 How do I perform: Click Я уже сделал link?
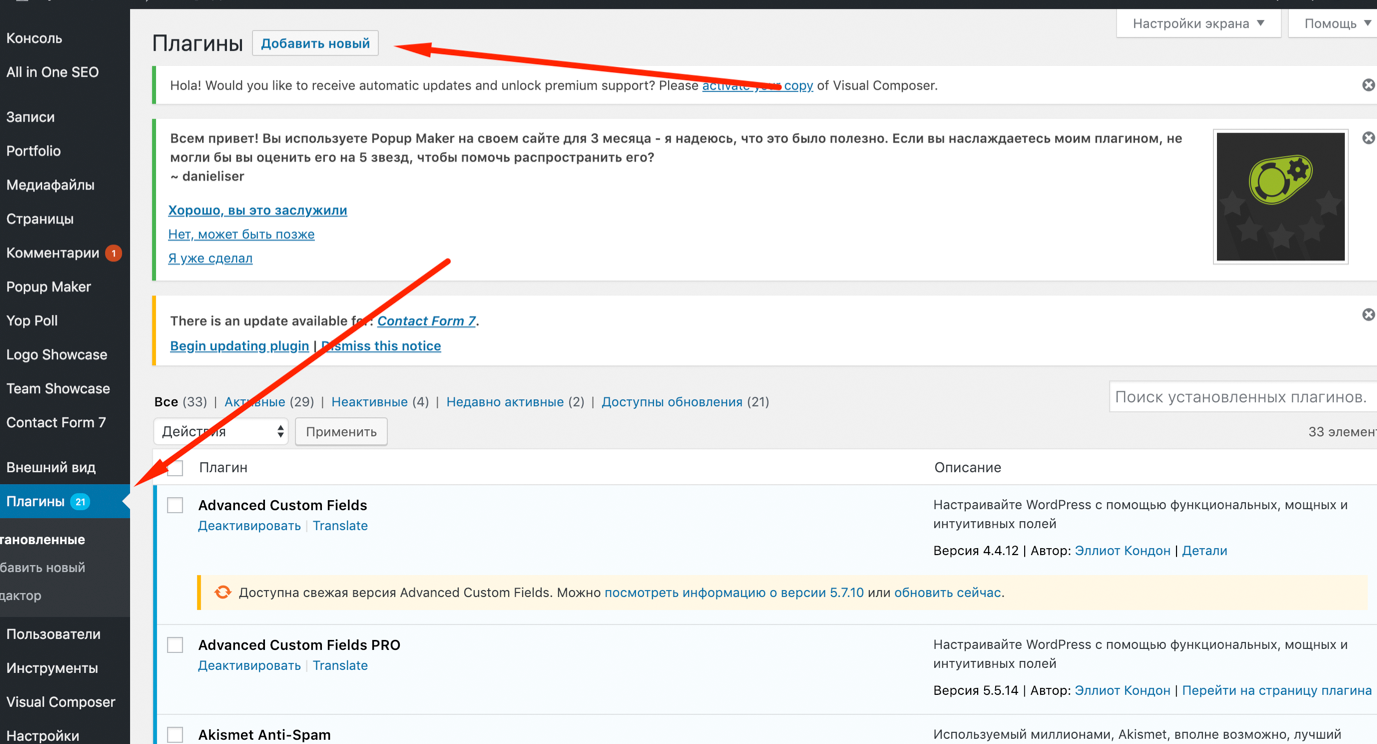[x=210, y=258]
